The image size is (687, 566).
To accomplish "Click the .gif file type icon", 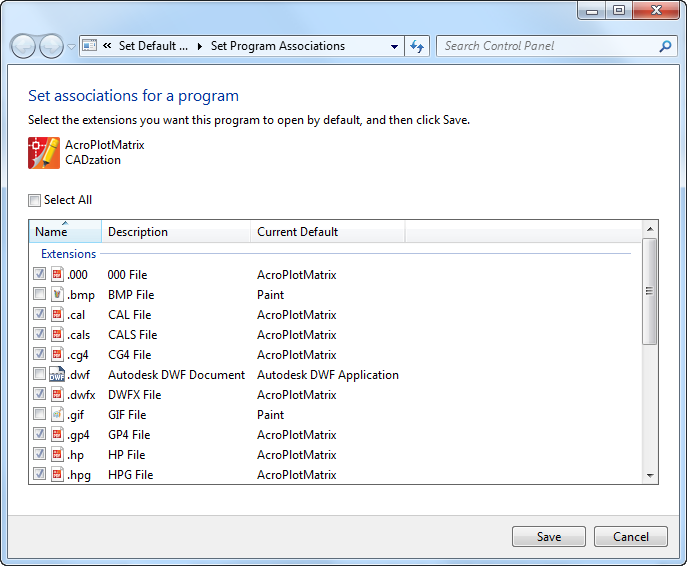I will [x=57, y=414].
